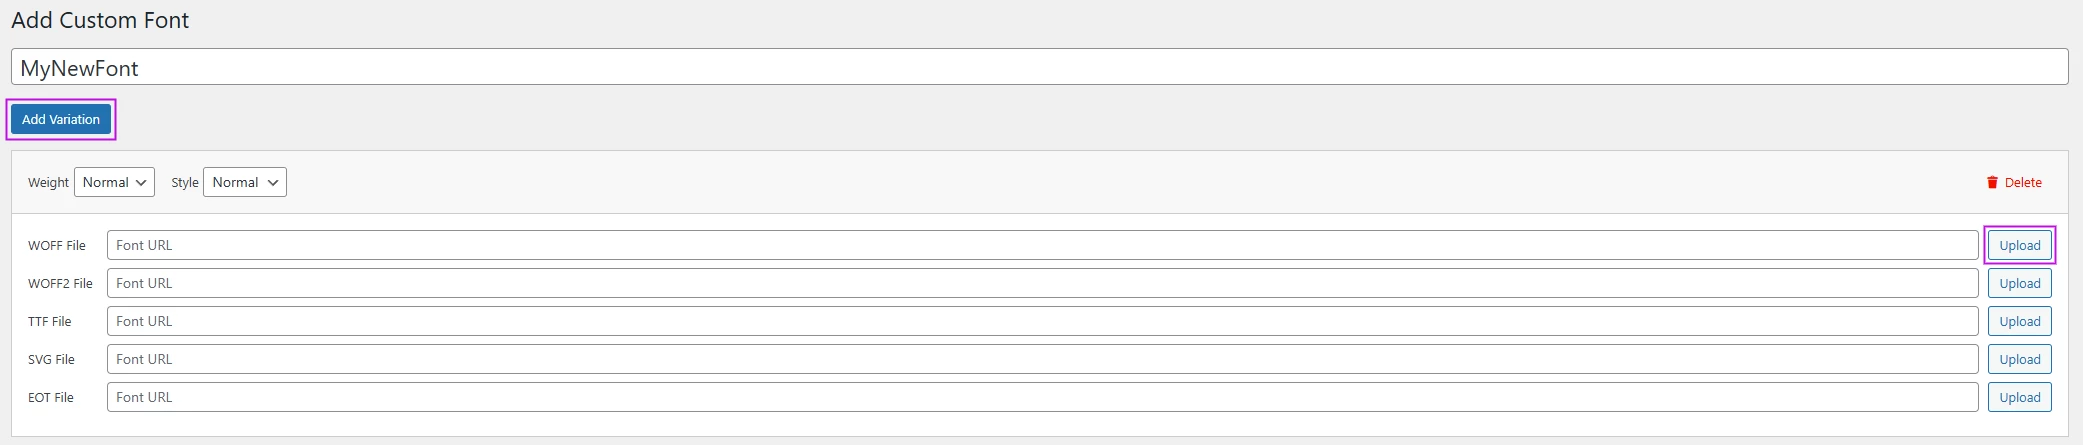Focus the MyNewFont name field
Viewport: 2083px width, 445px height.
coord(1039,67)
